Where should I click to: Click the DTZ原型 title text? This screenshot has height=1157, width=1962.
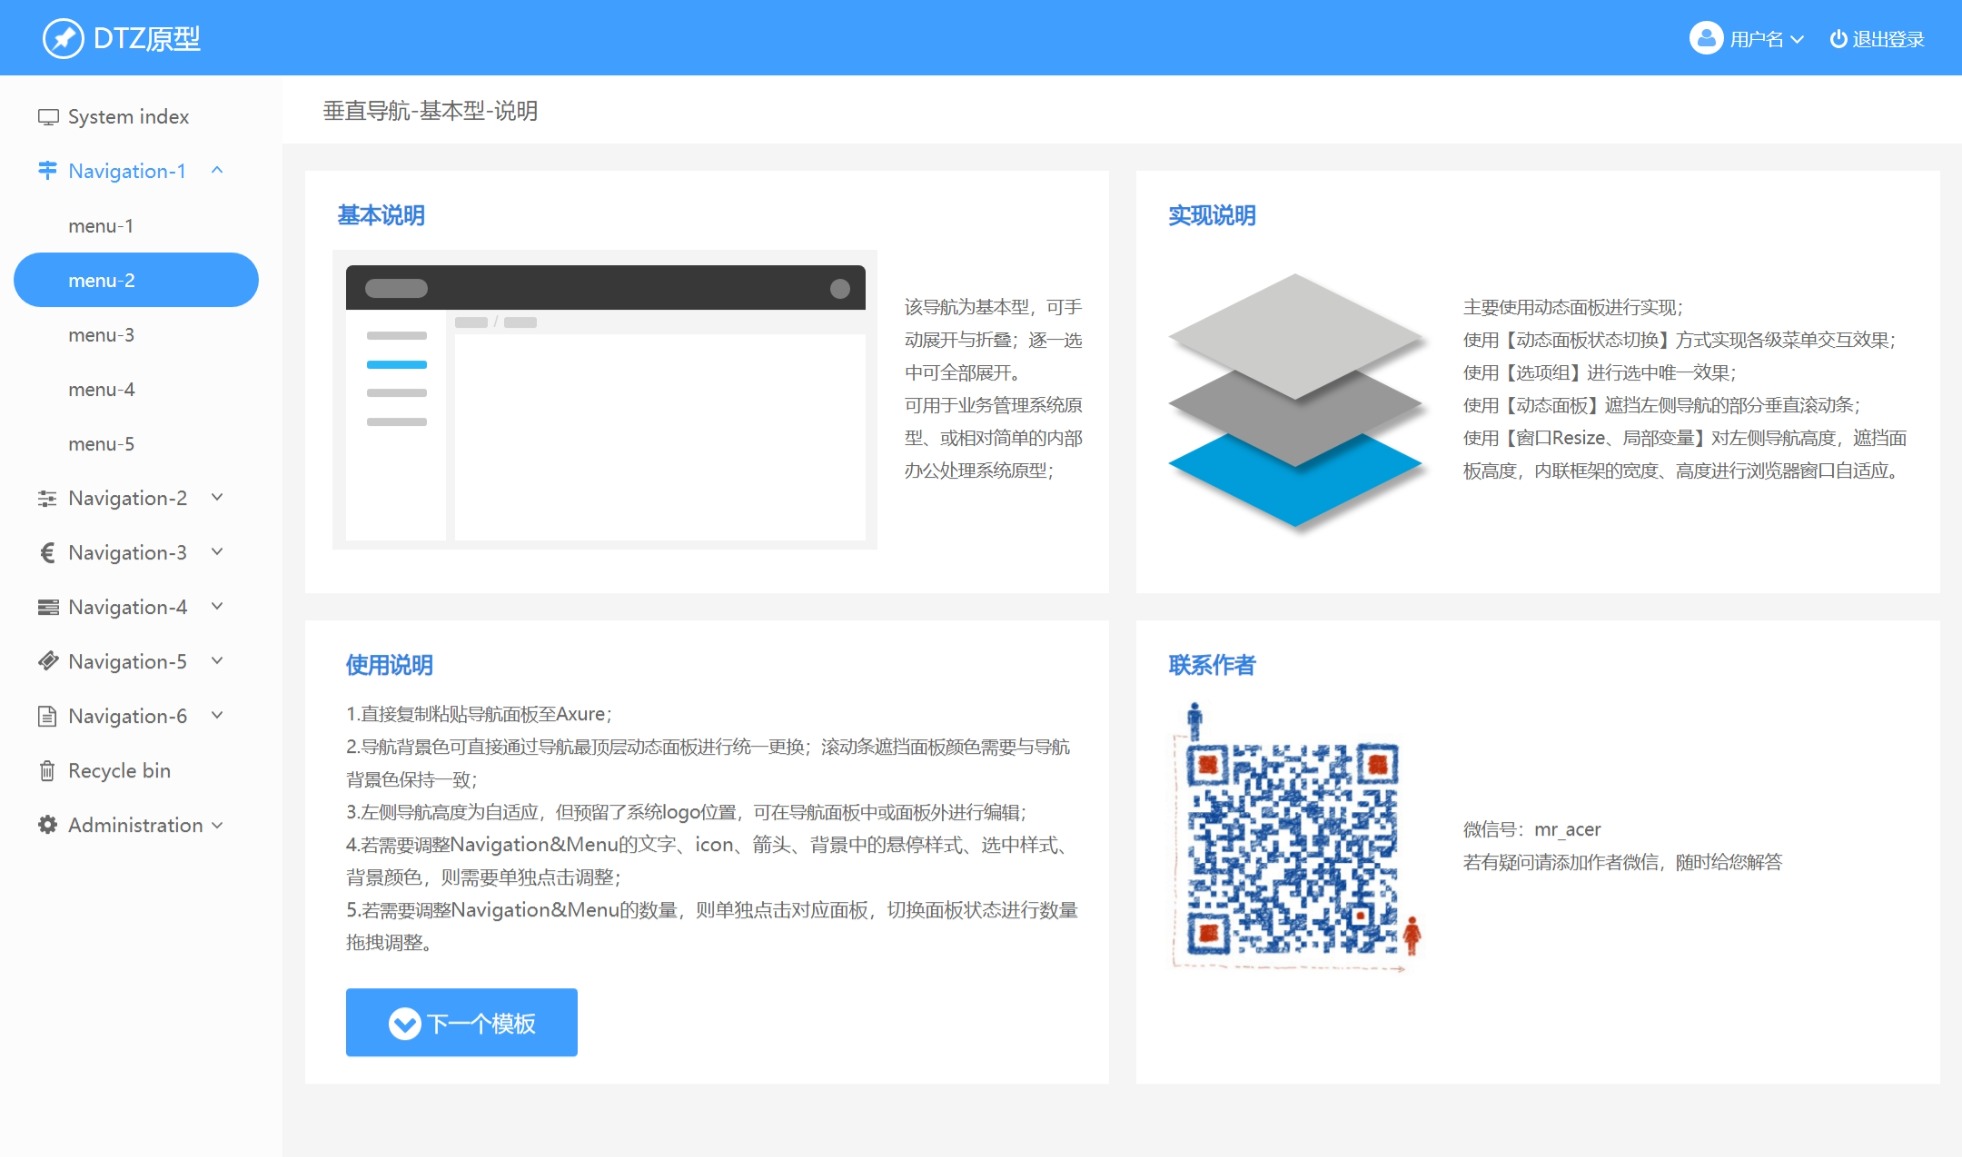147,39
